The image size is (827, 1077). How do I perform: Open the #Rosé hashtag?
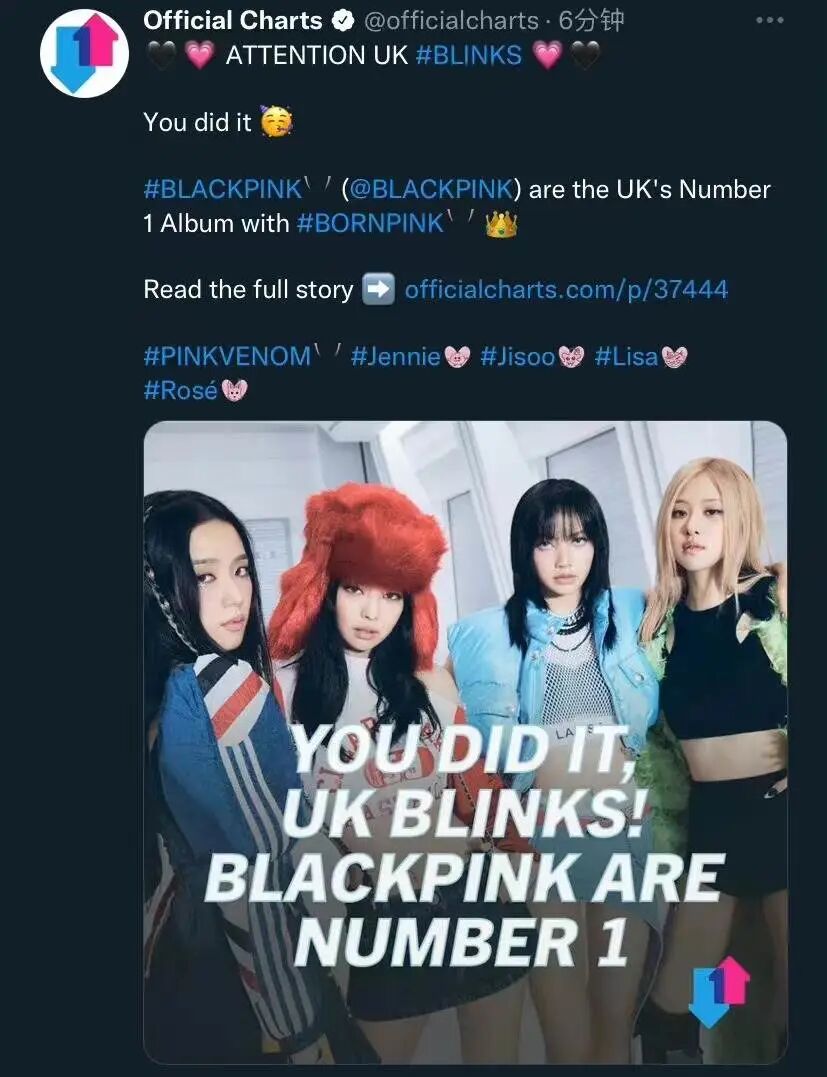[181, 390]
